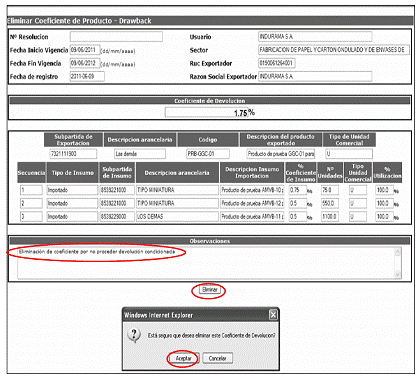Click the question mark dialog icon

click(x=134, y=334)
